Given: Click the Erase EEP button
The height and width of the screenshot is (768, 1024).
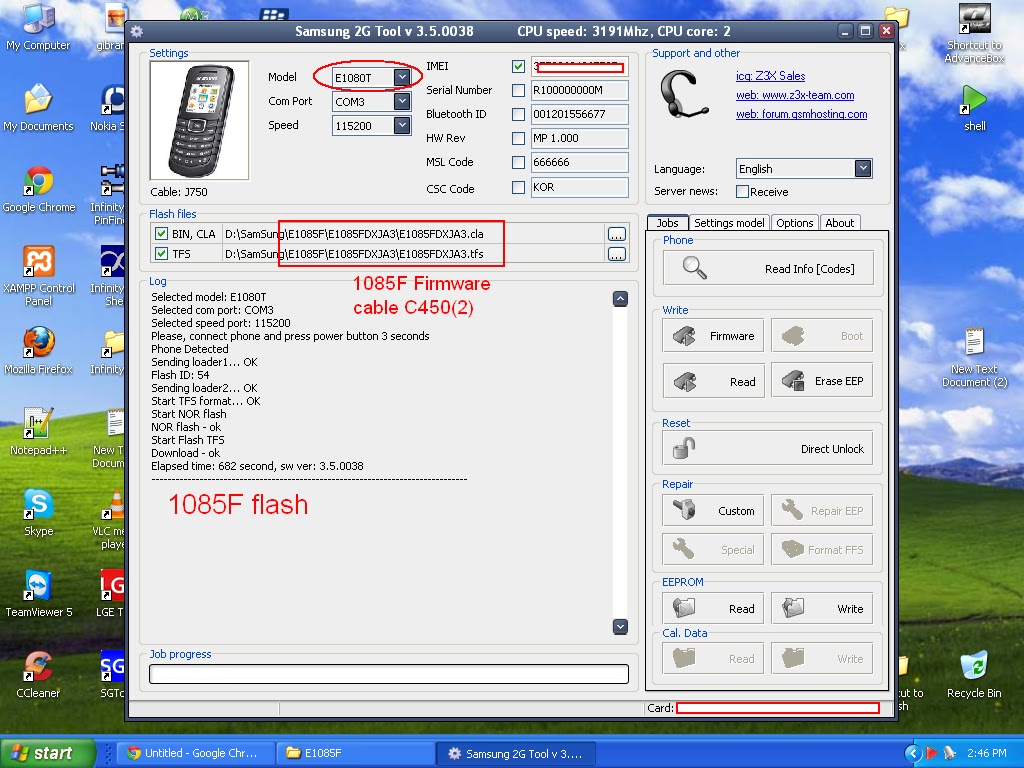Looking at the screenshot, I should coord(822,380).
